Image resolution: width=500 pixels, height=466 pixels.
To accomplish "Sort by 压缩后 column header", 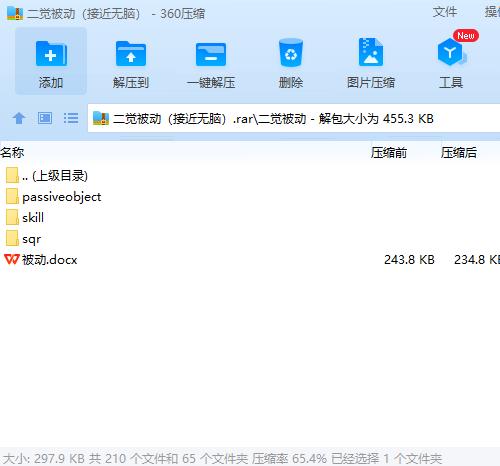I will click(x=459, y=153).
